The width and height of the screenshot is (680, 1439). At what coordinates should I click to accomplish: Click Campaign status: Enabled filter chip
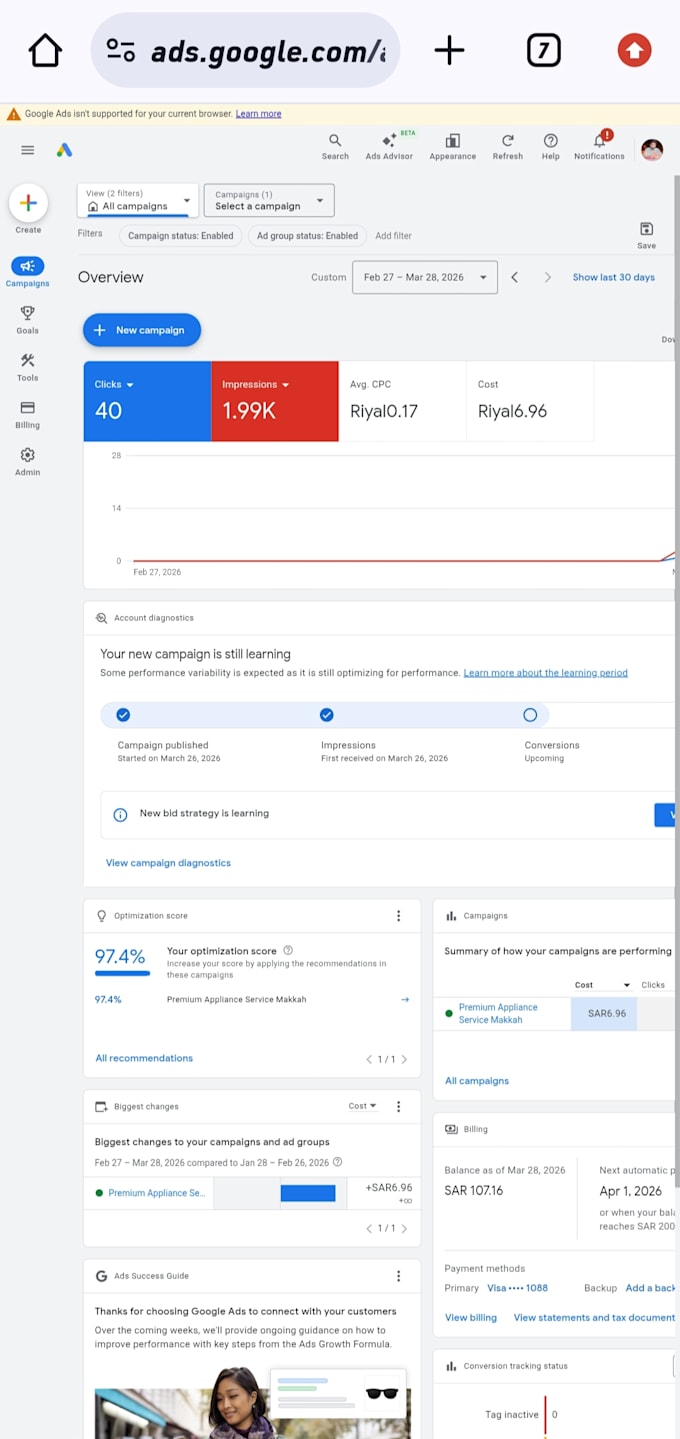click(x=181, y=236)
